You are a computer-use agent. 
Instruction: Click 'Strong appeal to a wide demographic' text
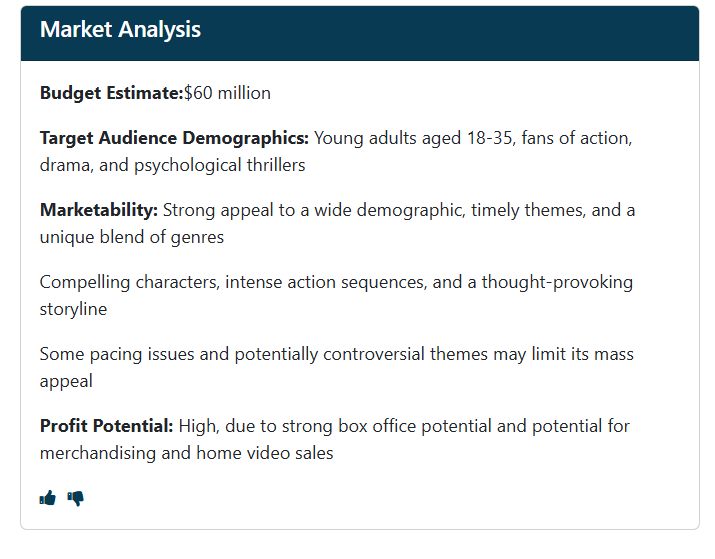tap(314, 210)
